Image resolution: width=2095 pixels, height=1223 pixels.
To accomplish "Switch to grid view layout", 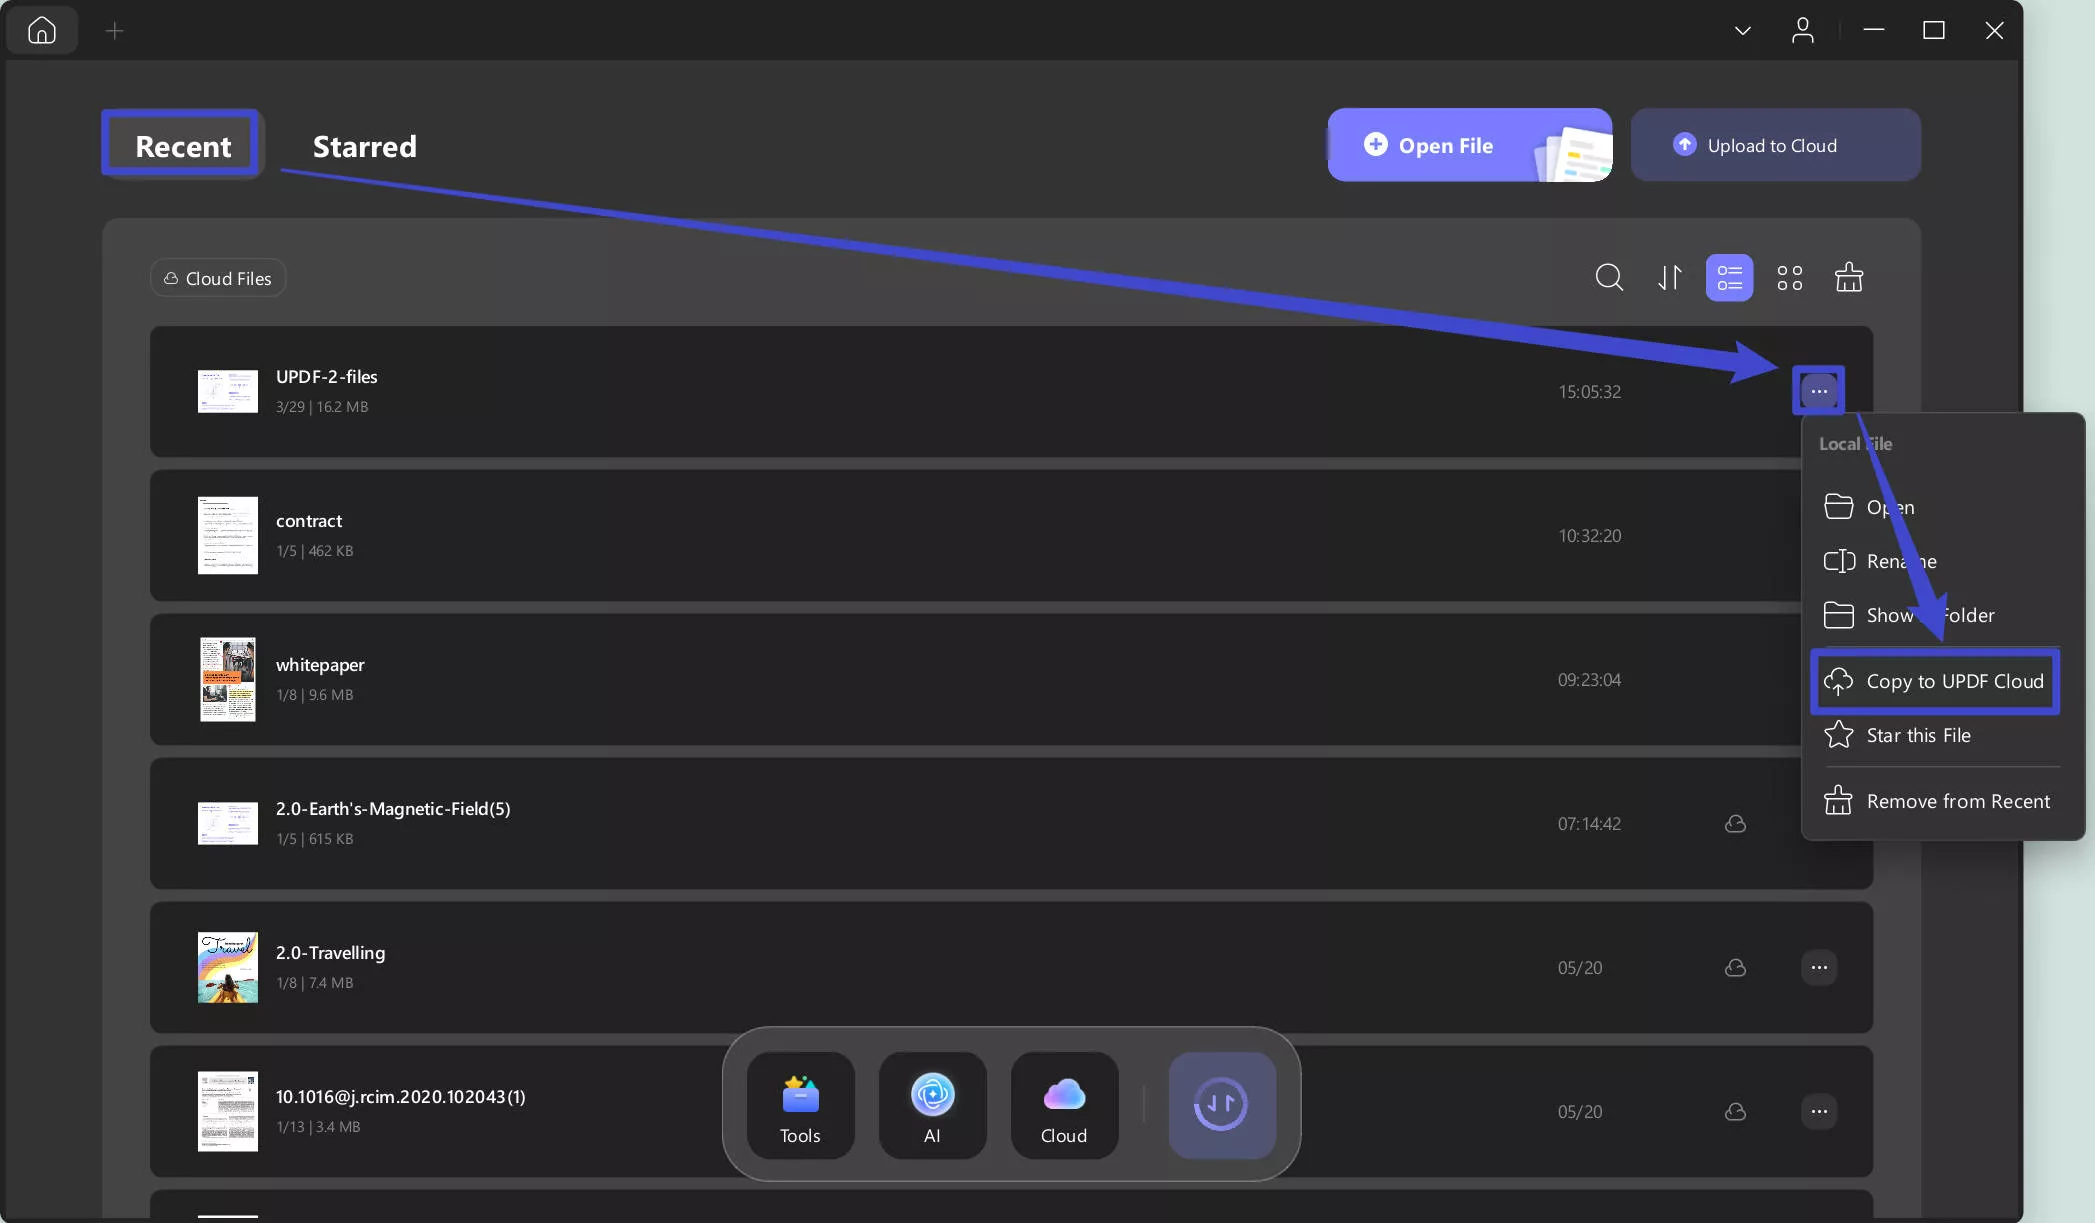I will pyautogui.click(x=1789, y=277).
